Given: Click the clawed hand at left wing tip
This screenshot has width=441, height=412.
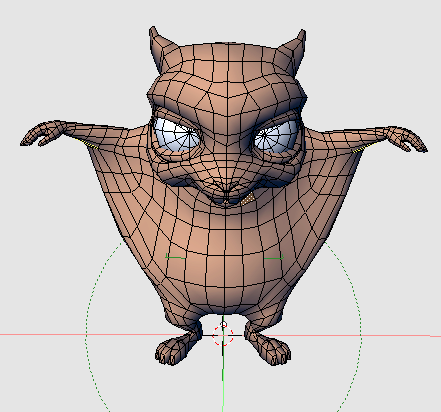Looking at the screenshot, I should 43,133.
